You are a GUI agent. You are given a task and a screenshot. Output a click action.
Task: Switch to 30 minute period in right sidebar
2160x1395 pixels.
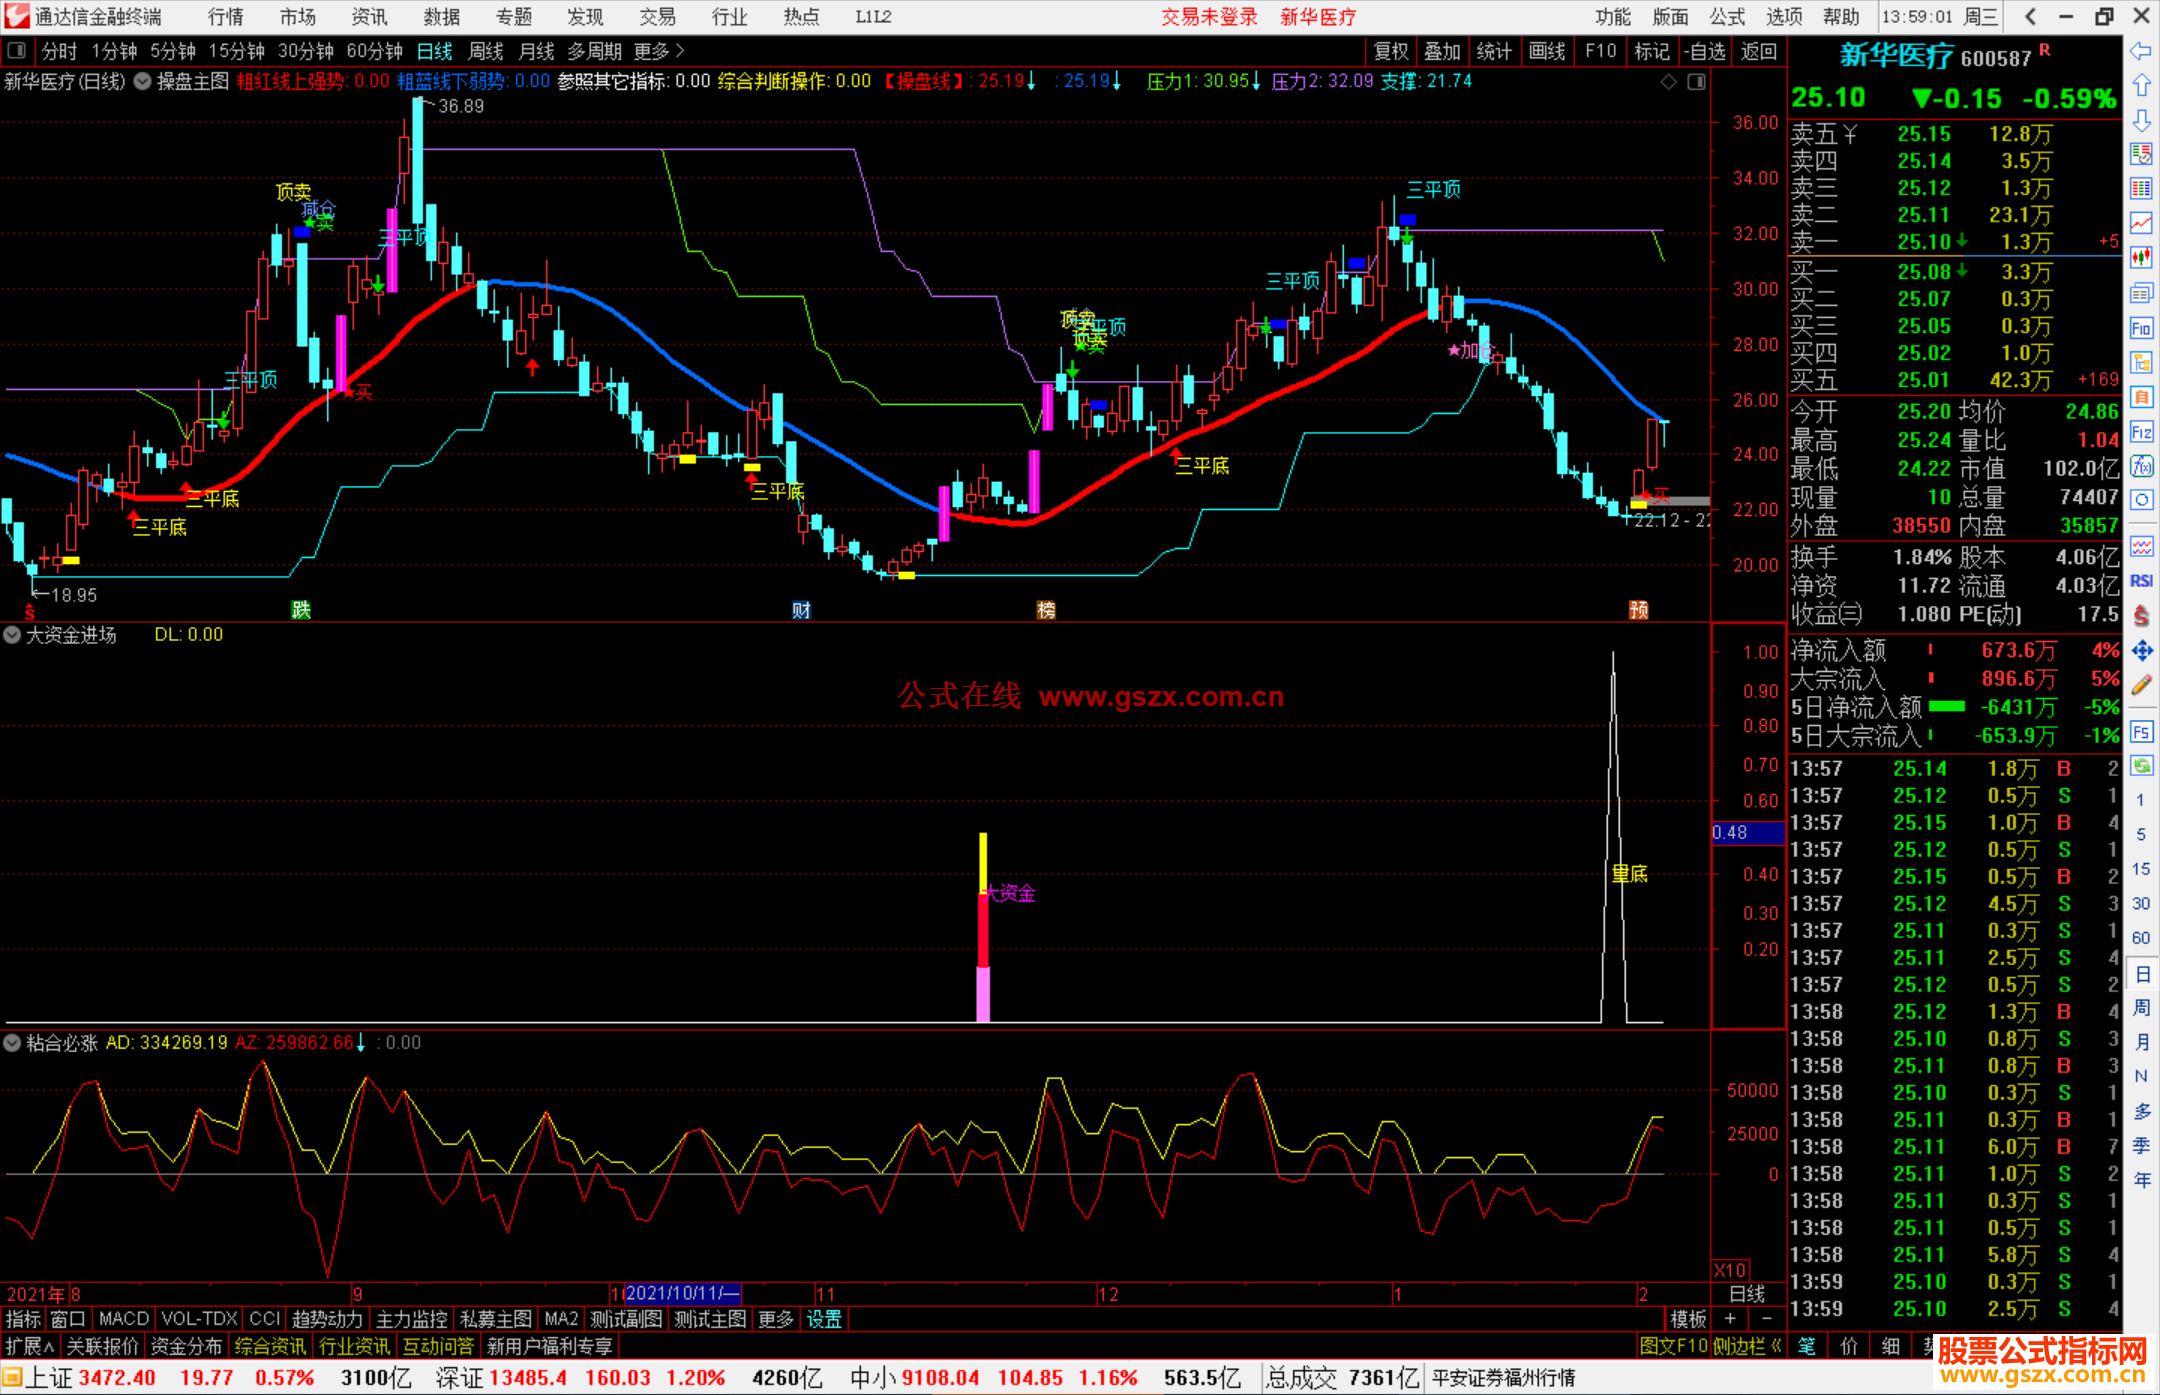tap(2141, 904)
